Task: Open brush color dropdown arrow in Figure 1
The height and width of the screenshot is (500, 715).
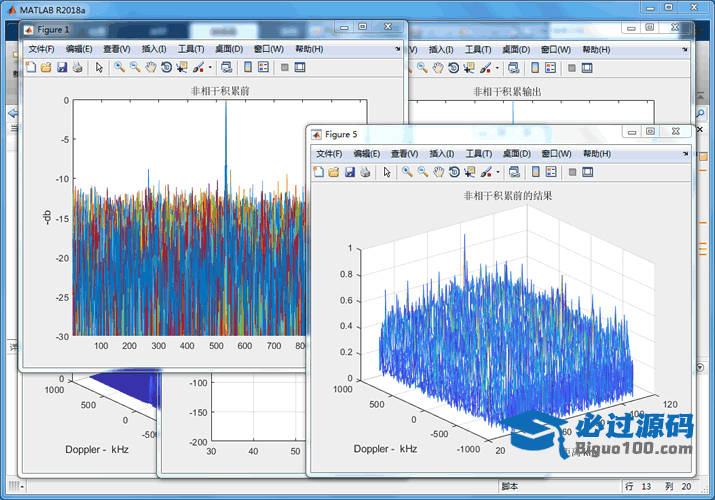Action: 208,67
